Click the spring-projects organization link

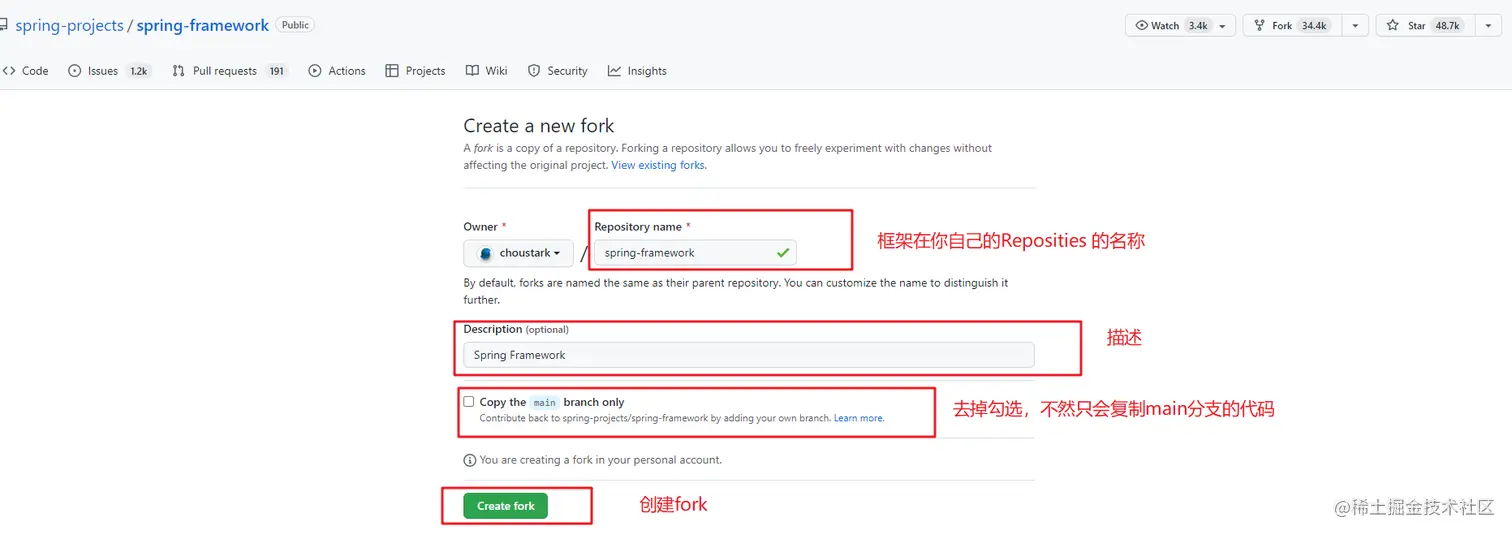pos(69,25)
